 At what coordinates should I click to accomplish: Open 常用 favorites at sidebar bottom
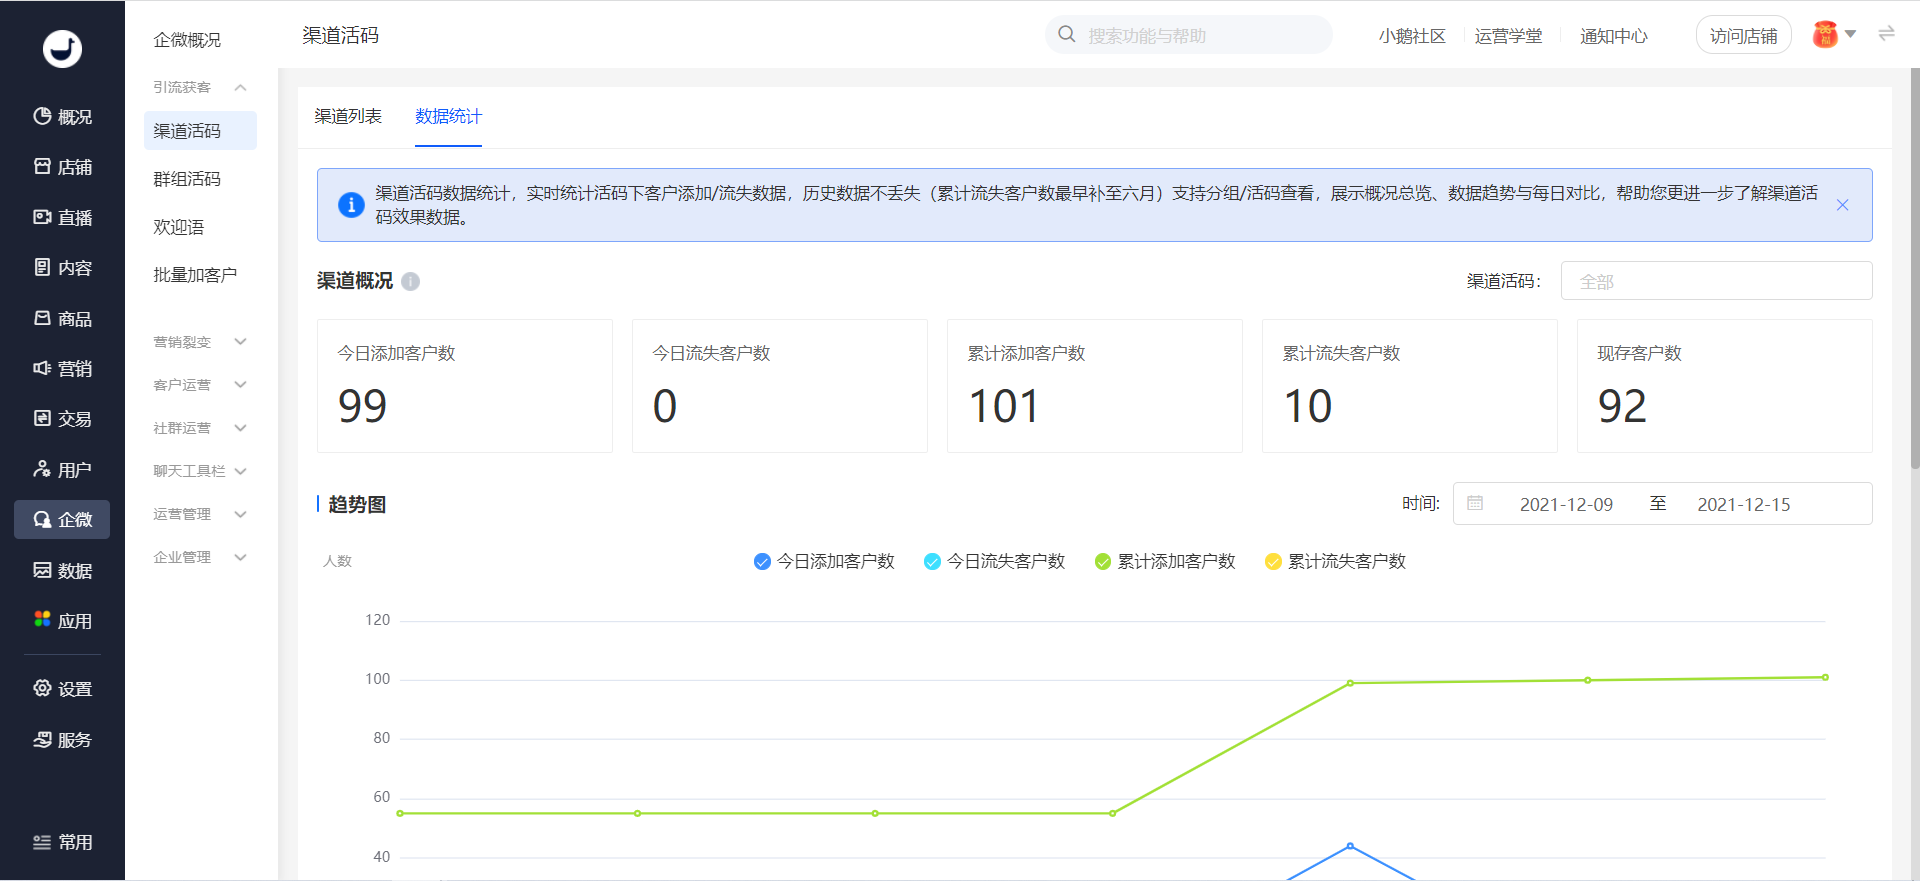click(62, 842)
